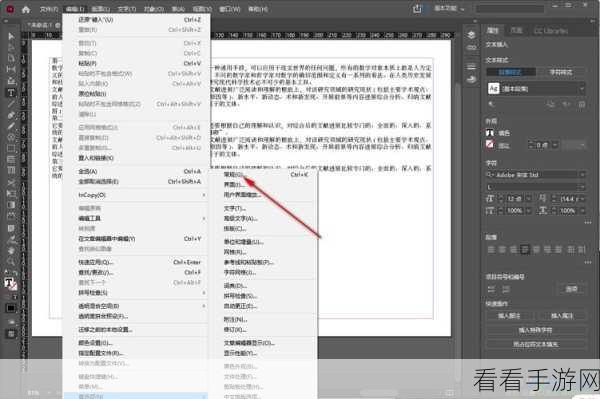Click the 选项 button under 项目符号和编号
The height and width of the screenshot is (399, 600).
(571, 289)
